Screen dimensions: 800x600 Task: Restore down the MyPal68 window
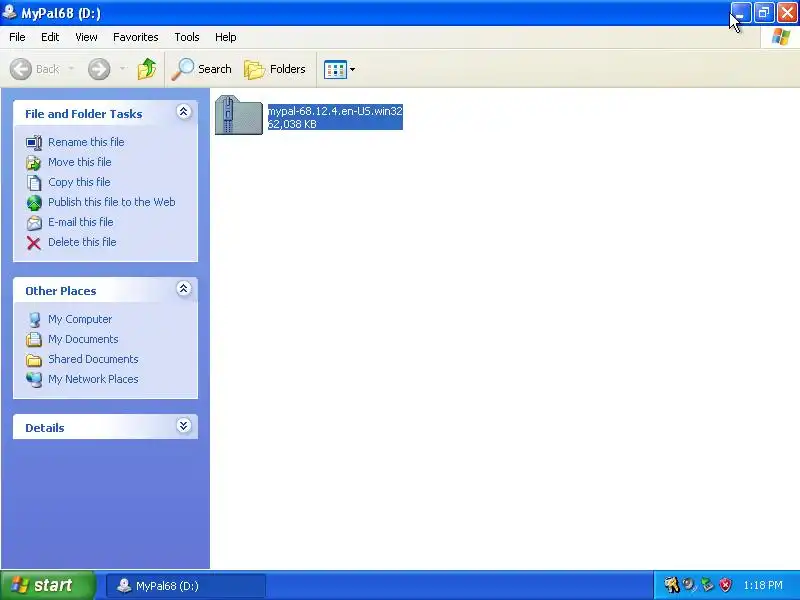(764, 13)
